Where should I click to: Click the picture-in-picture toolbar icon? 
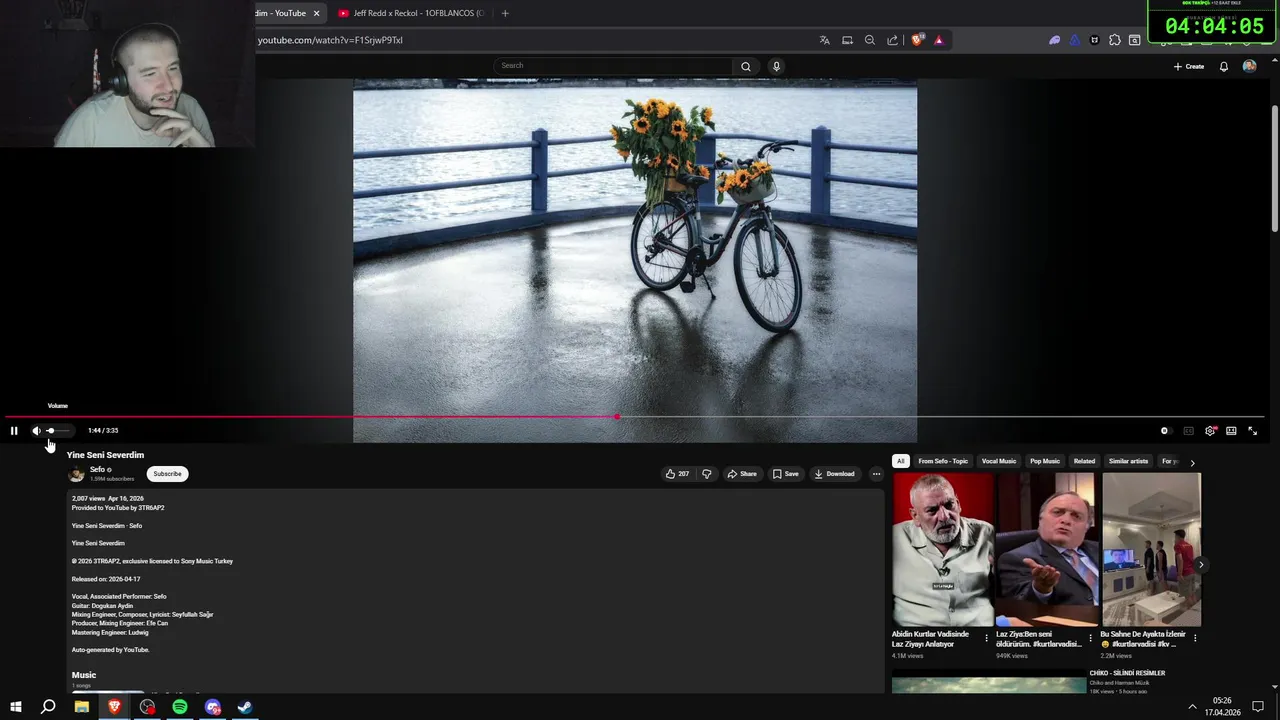847,40
